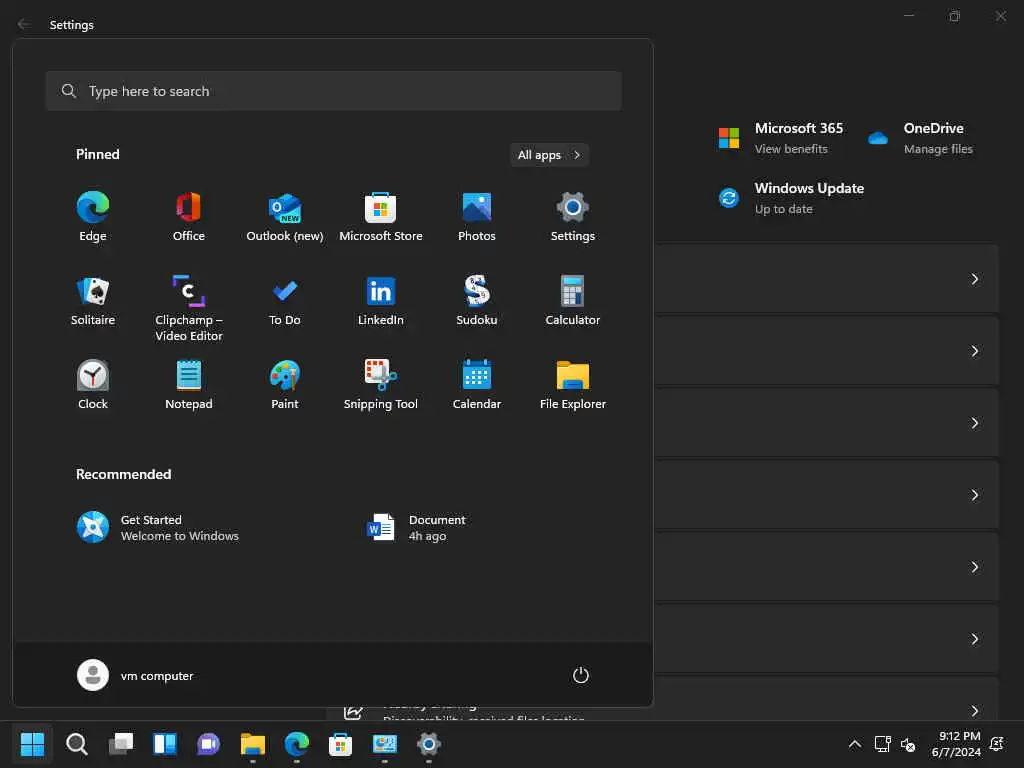
Task: Open the Edge pinned app
Action: point(93,217)
